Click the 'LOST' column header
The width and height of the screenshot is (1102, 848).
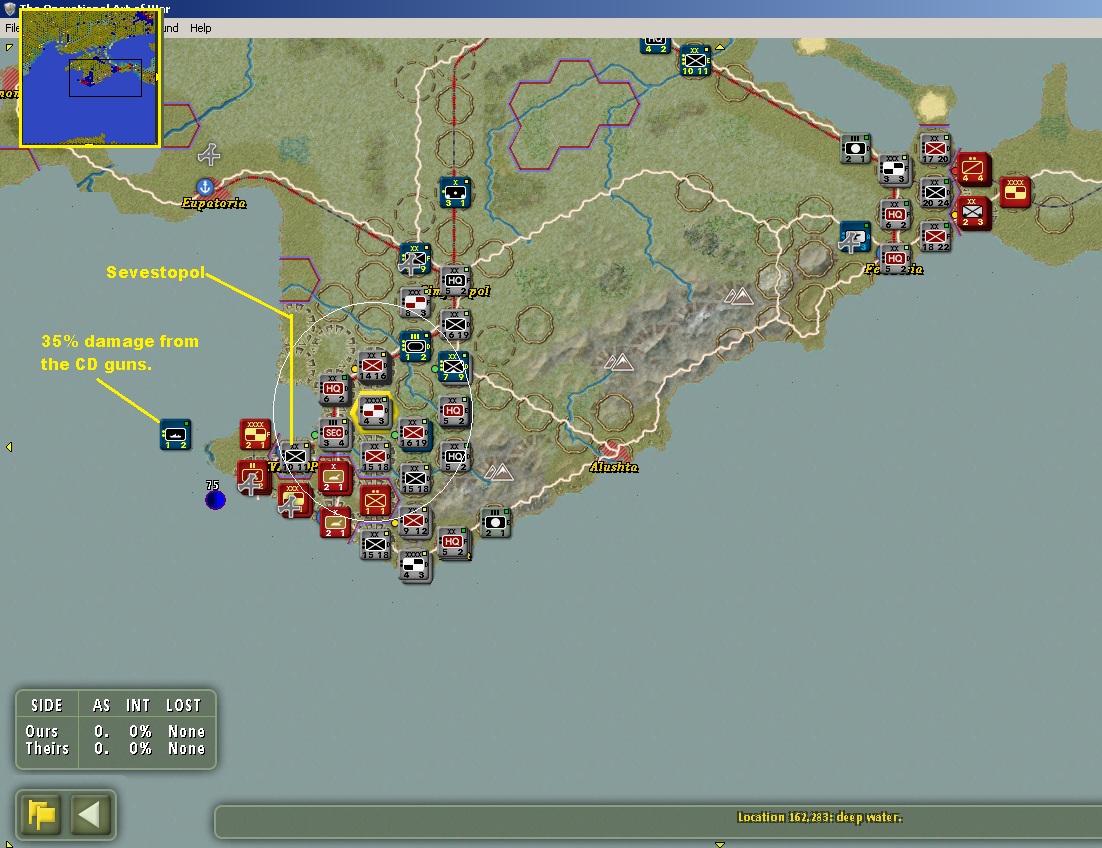183,705
